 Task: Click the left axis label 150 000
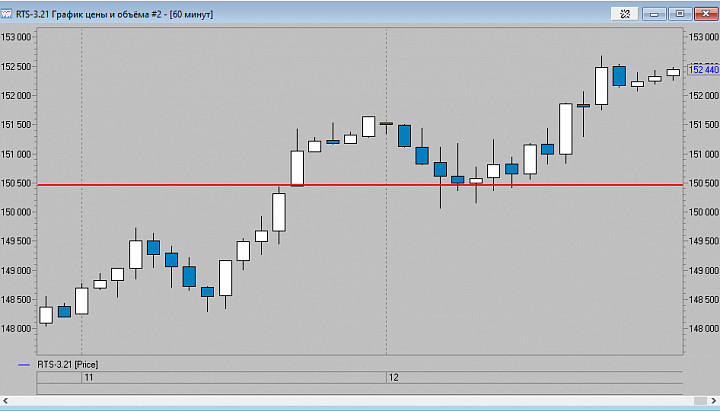pos(16,212)
